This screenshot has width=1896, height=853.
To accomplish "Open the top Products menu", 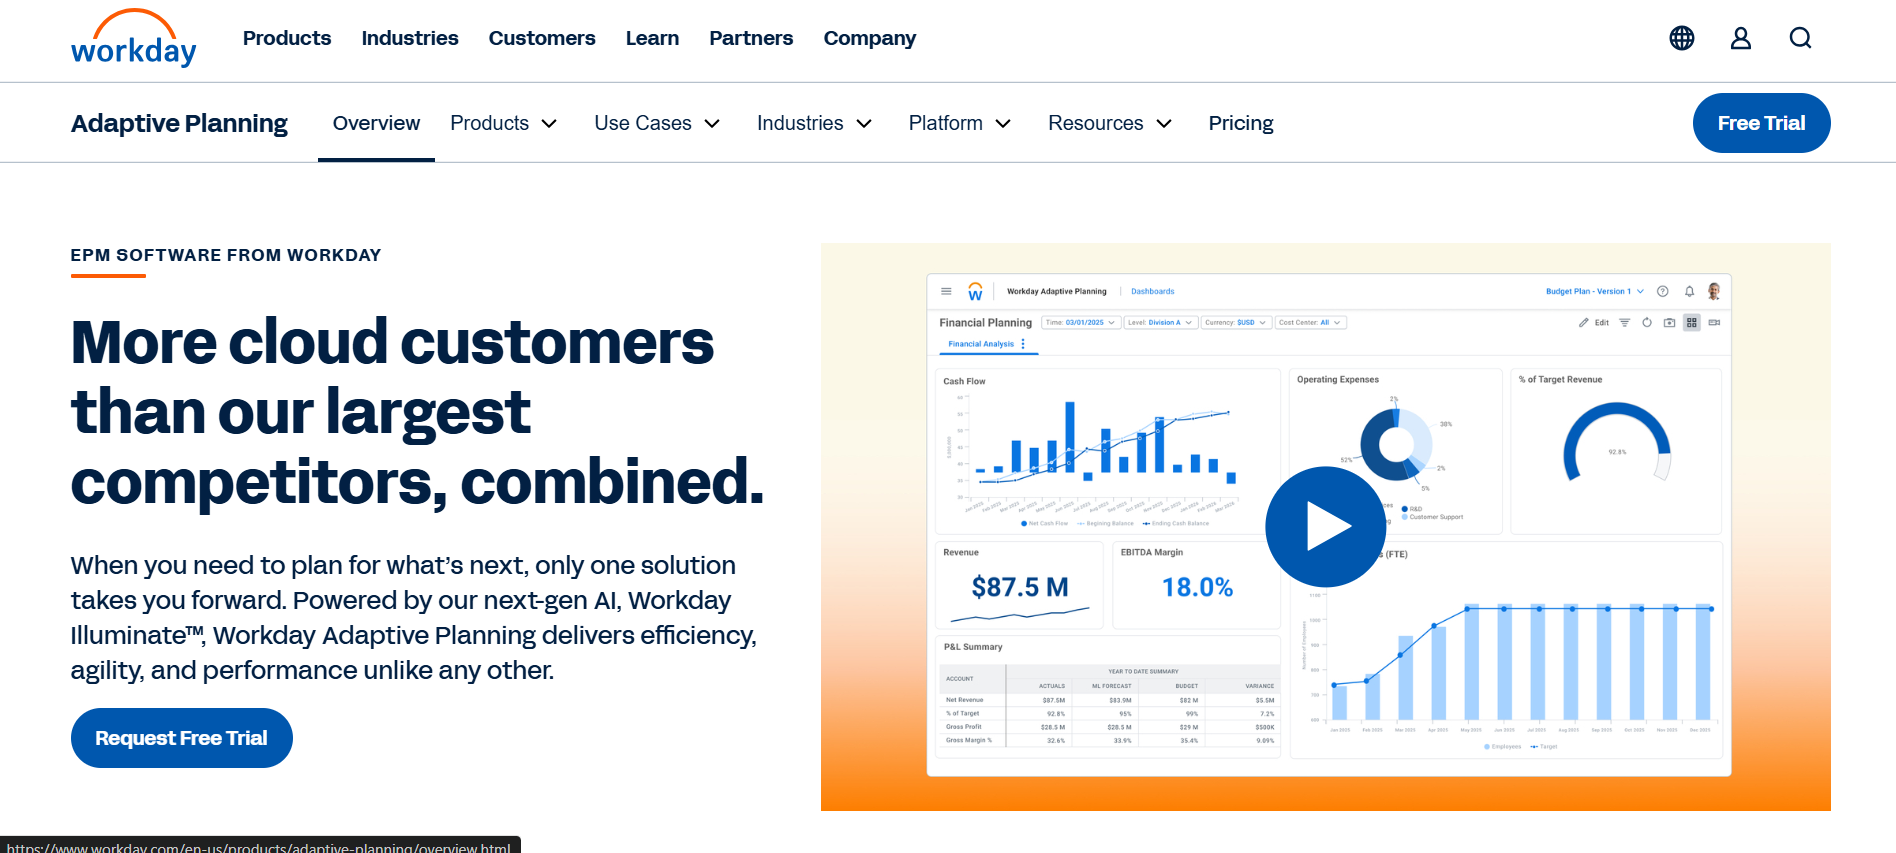I will coord(287,38).
